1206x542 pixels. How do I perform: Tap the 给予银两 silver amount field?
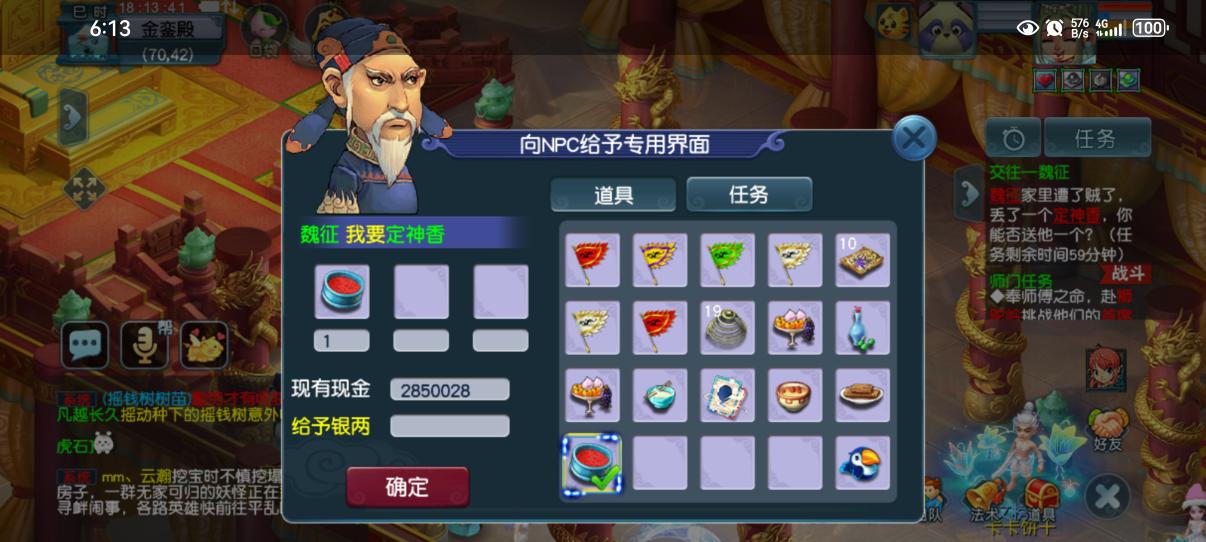pos(450,426)
